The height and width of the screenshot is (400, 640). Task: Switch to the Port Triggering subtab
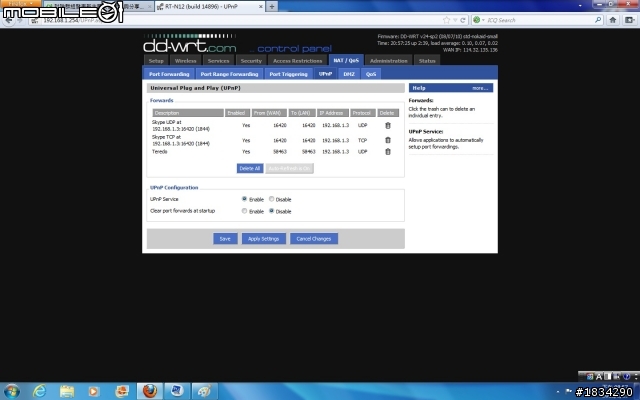click(288, 74)
